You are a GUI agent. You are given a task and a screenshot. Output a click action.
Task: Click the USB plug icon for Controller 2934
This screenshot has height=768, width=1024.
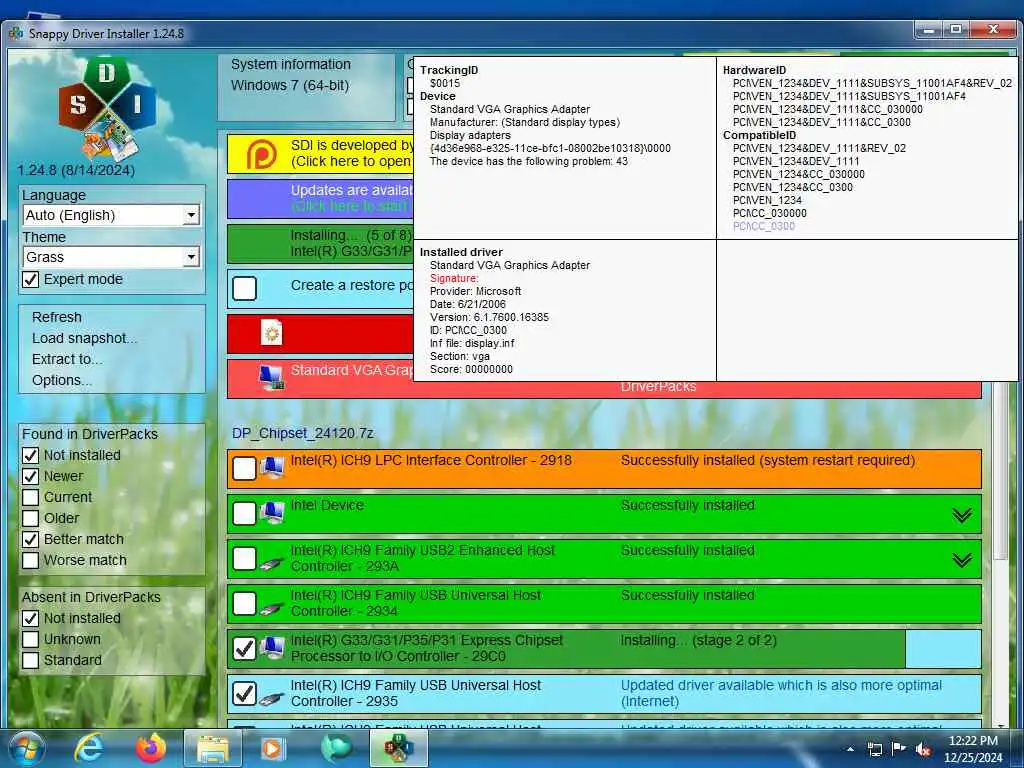pyautogui.click(x=271, y=607)
